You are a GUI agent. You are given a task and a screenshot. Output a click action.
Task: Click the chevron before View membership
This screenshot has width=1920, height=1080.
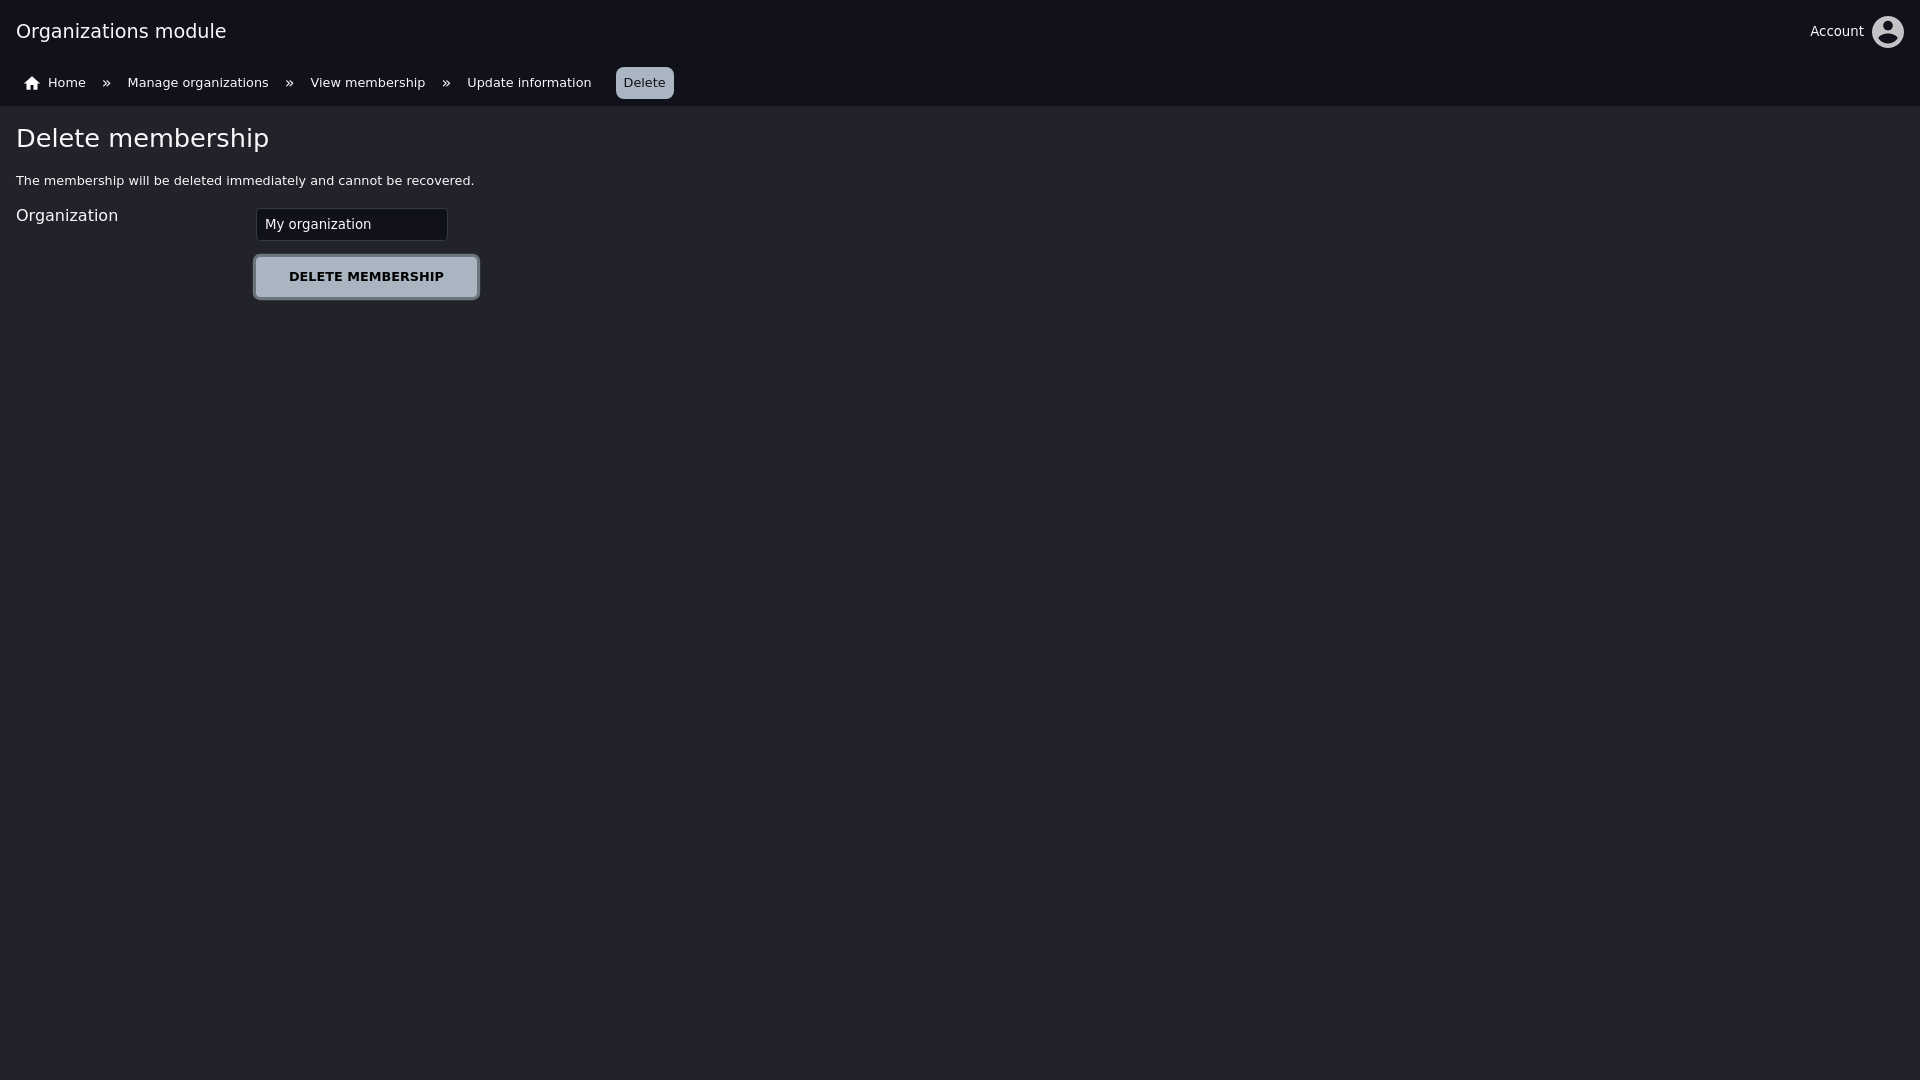point(289,83)
